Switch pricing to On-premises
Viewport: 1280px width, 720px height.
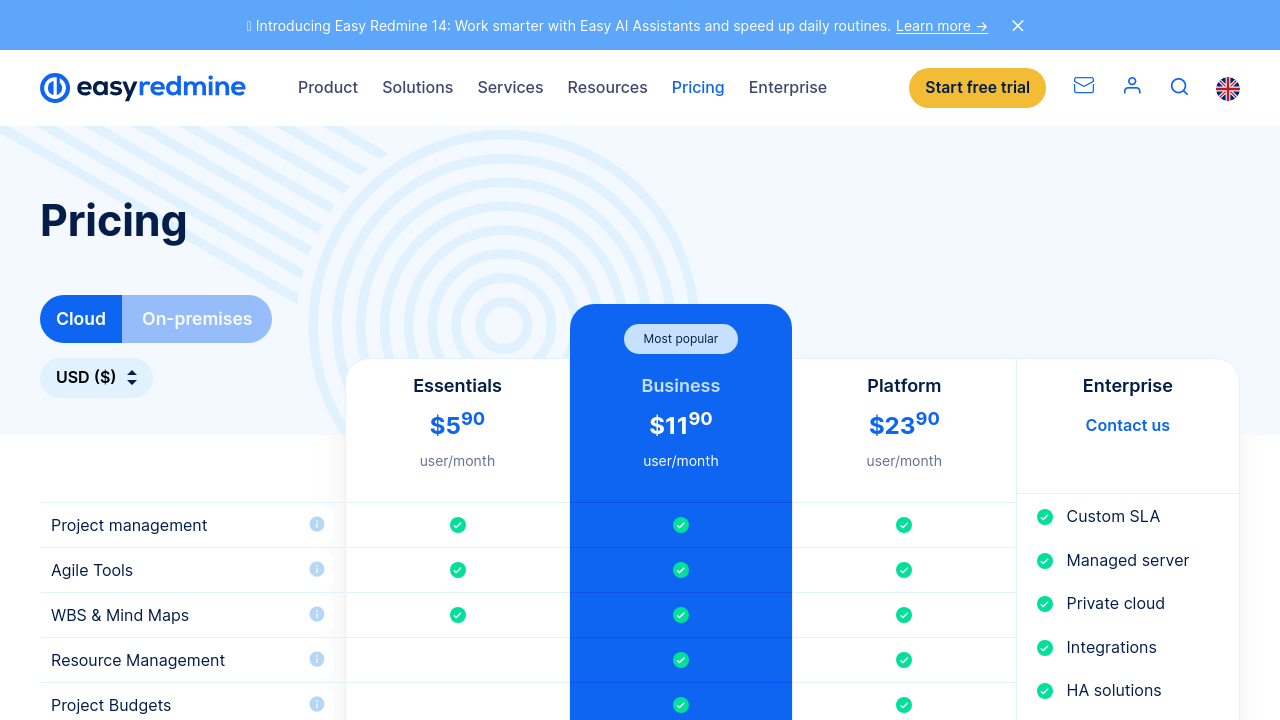click(197, 319)
